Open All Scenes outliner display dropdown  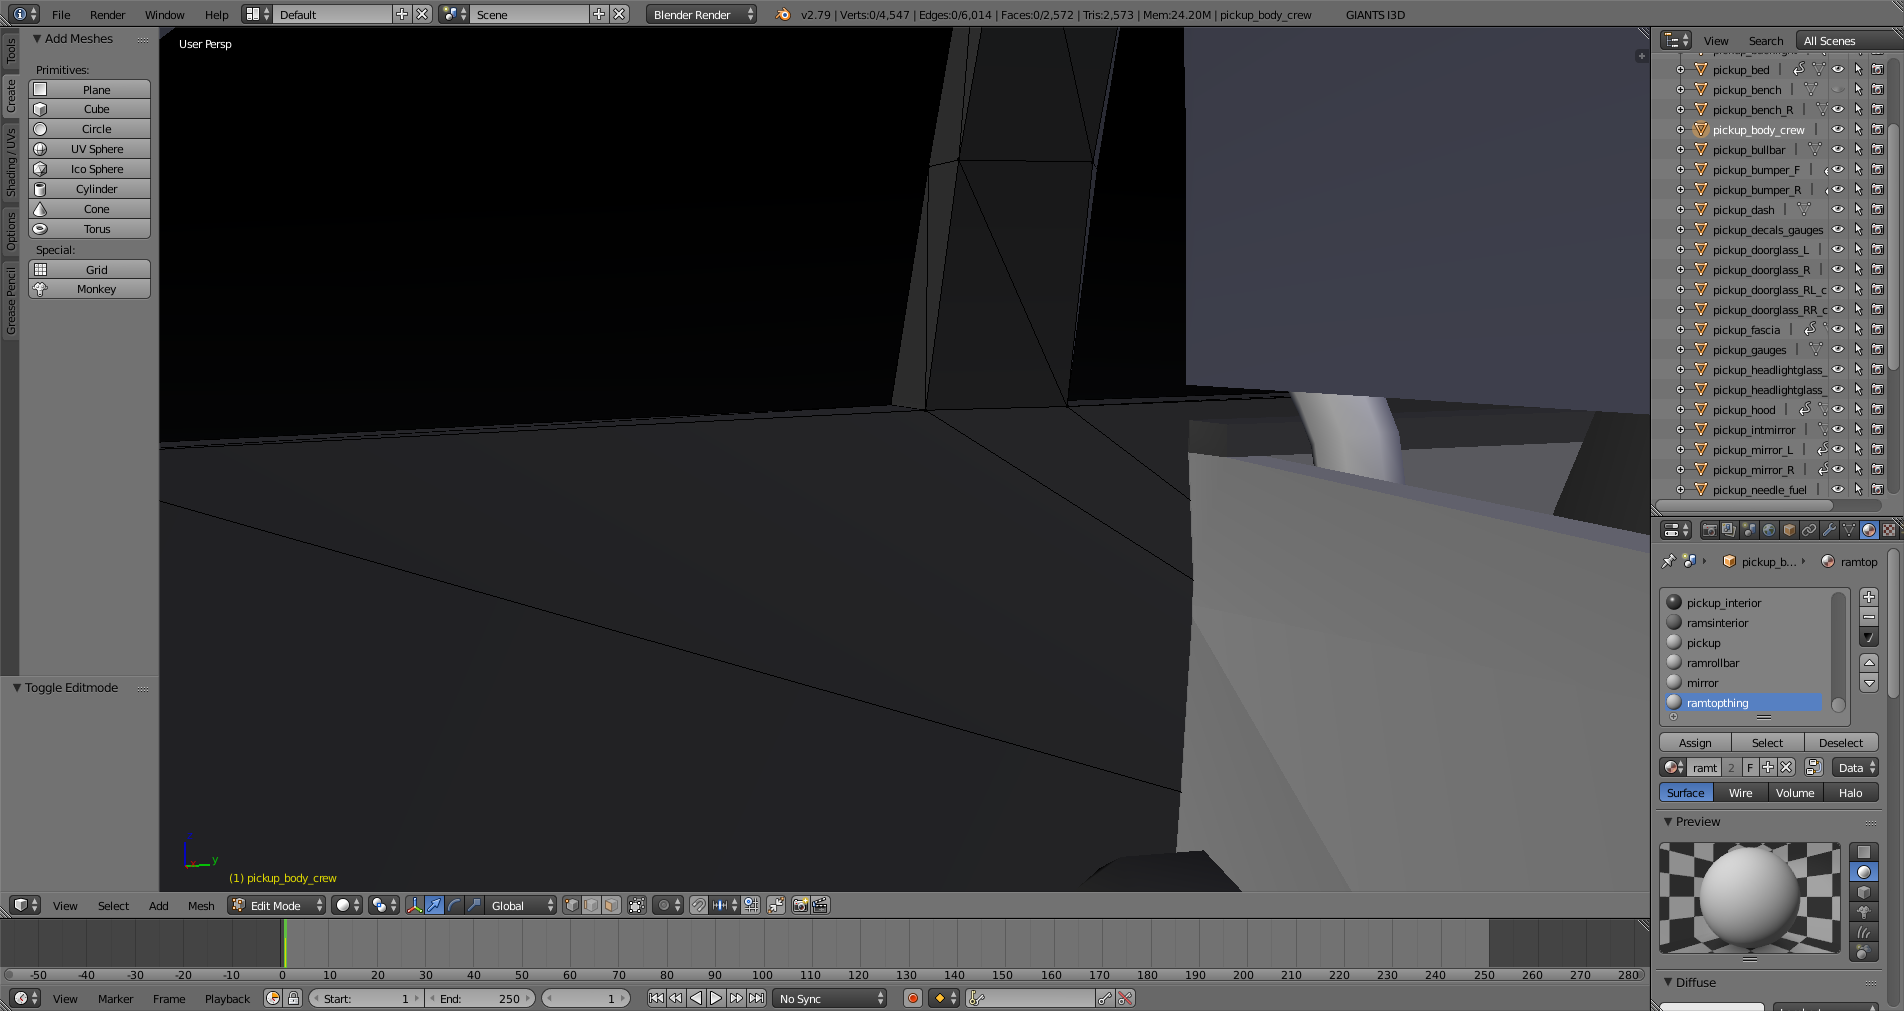click(x=1848, y=40)
